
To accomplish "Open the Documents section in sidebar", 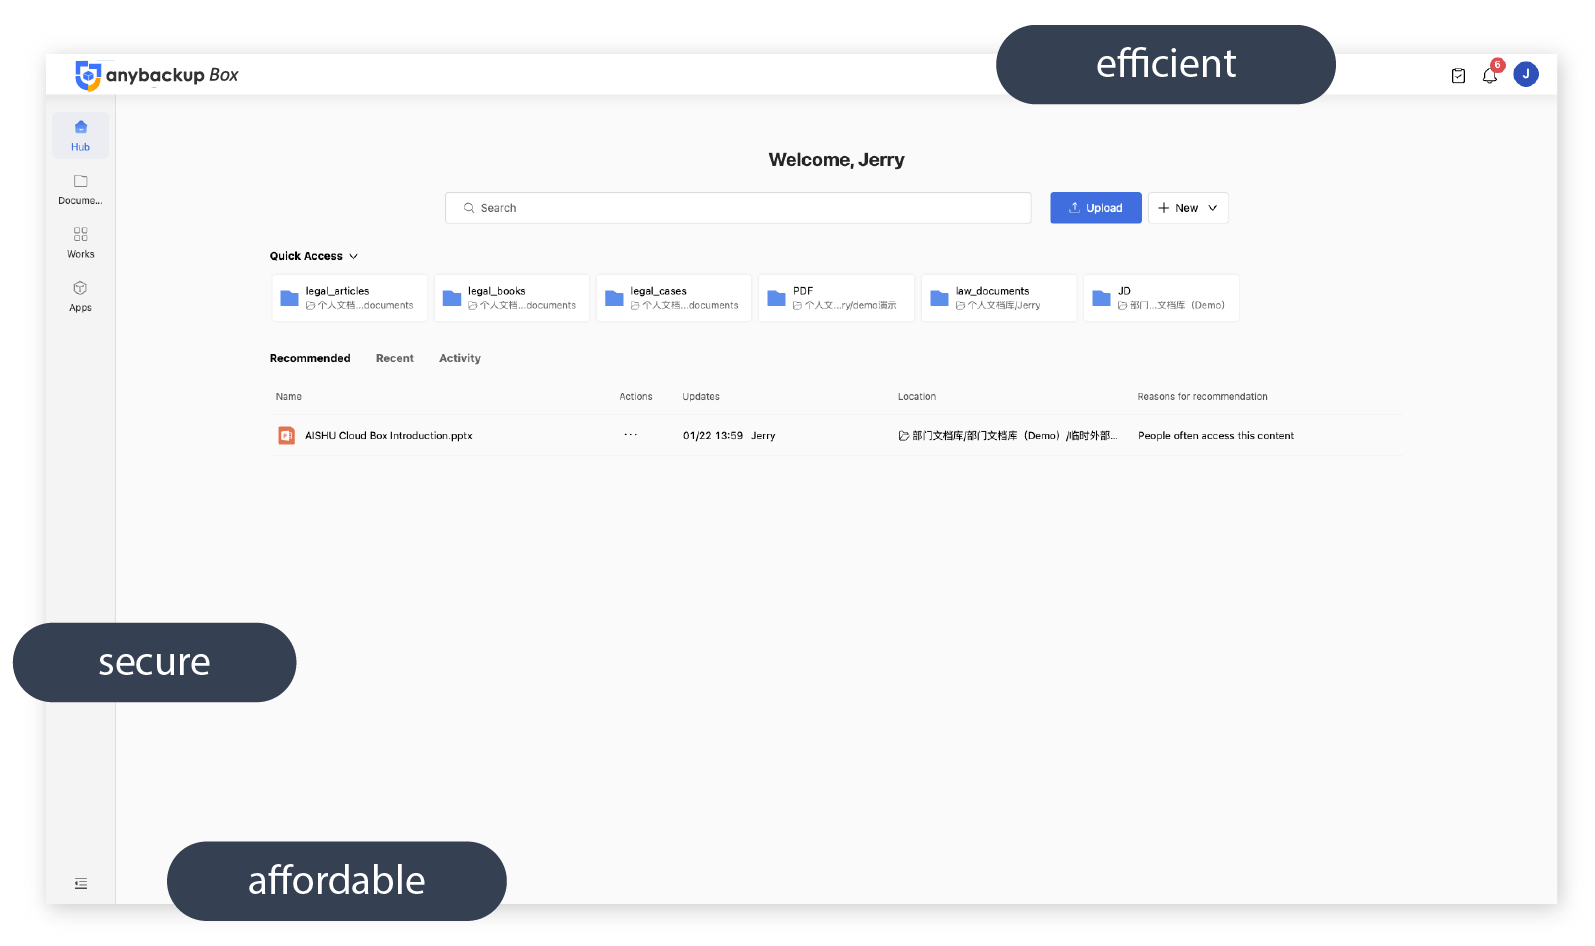I will click(x=80, y=189).
